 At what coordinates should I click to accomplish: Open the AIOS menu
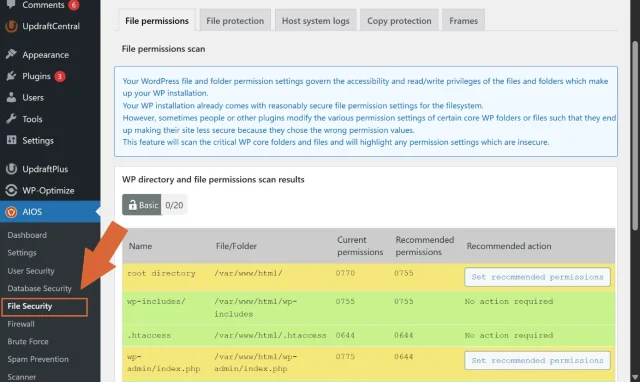pyautogui.click(x=50, y=212)
